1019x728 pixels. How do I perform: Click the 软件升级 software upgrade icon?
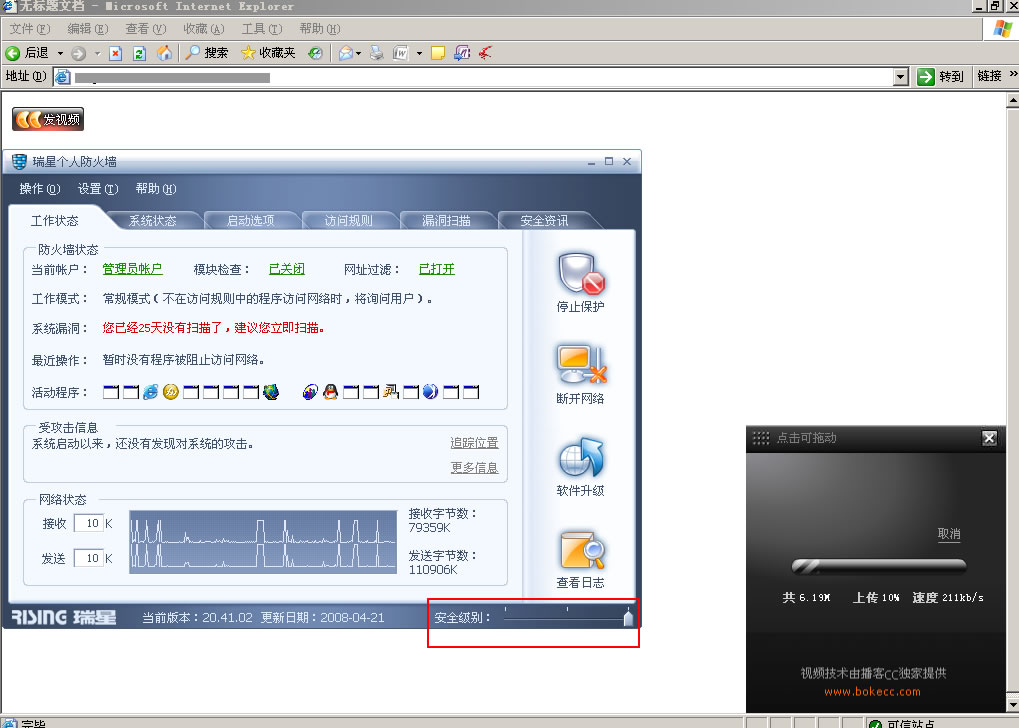click(x=580, y=458)
